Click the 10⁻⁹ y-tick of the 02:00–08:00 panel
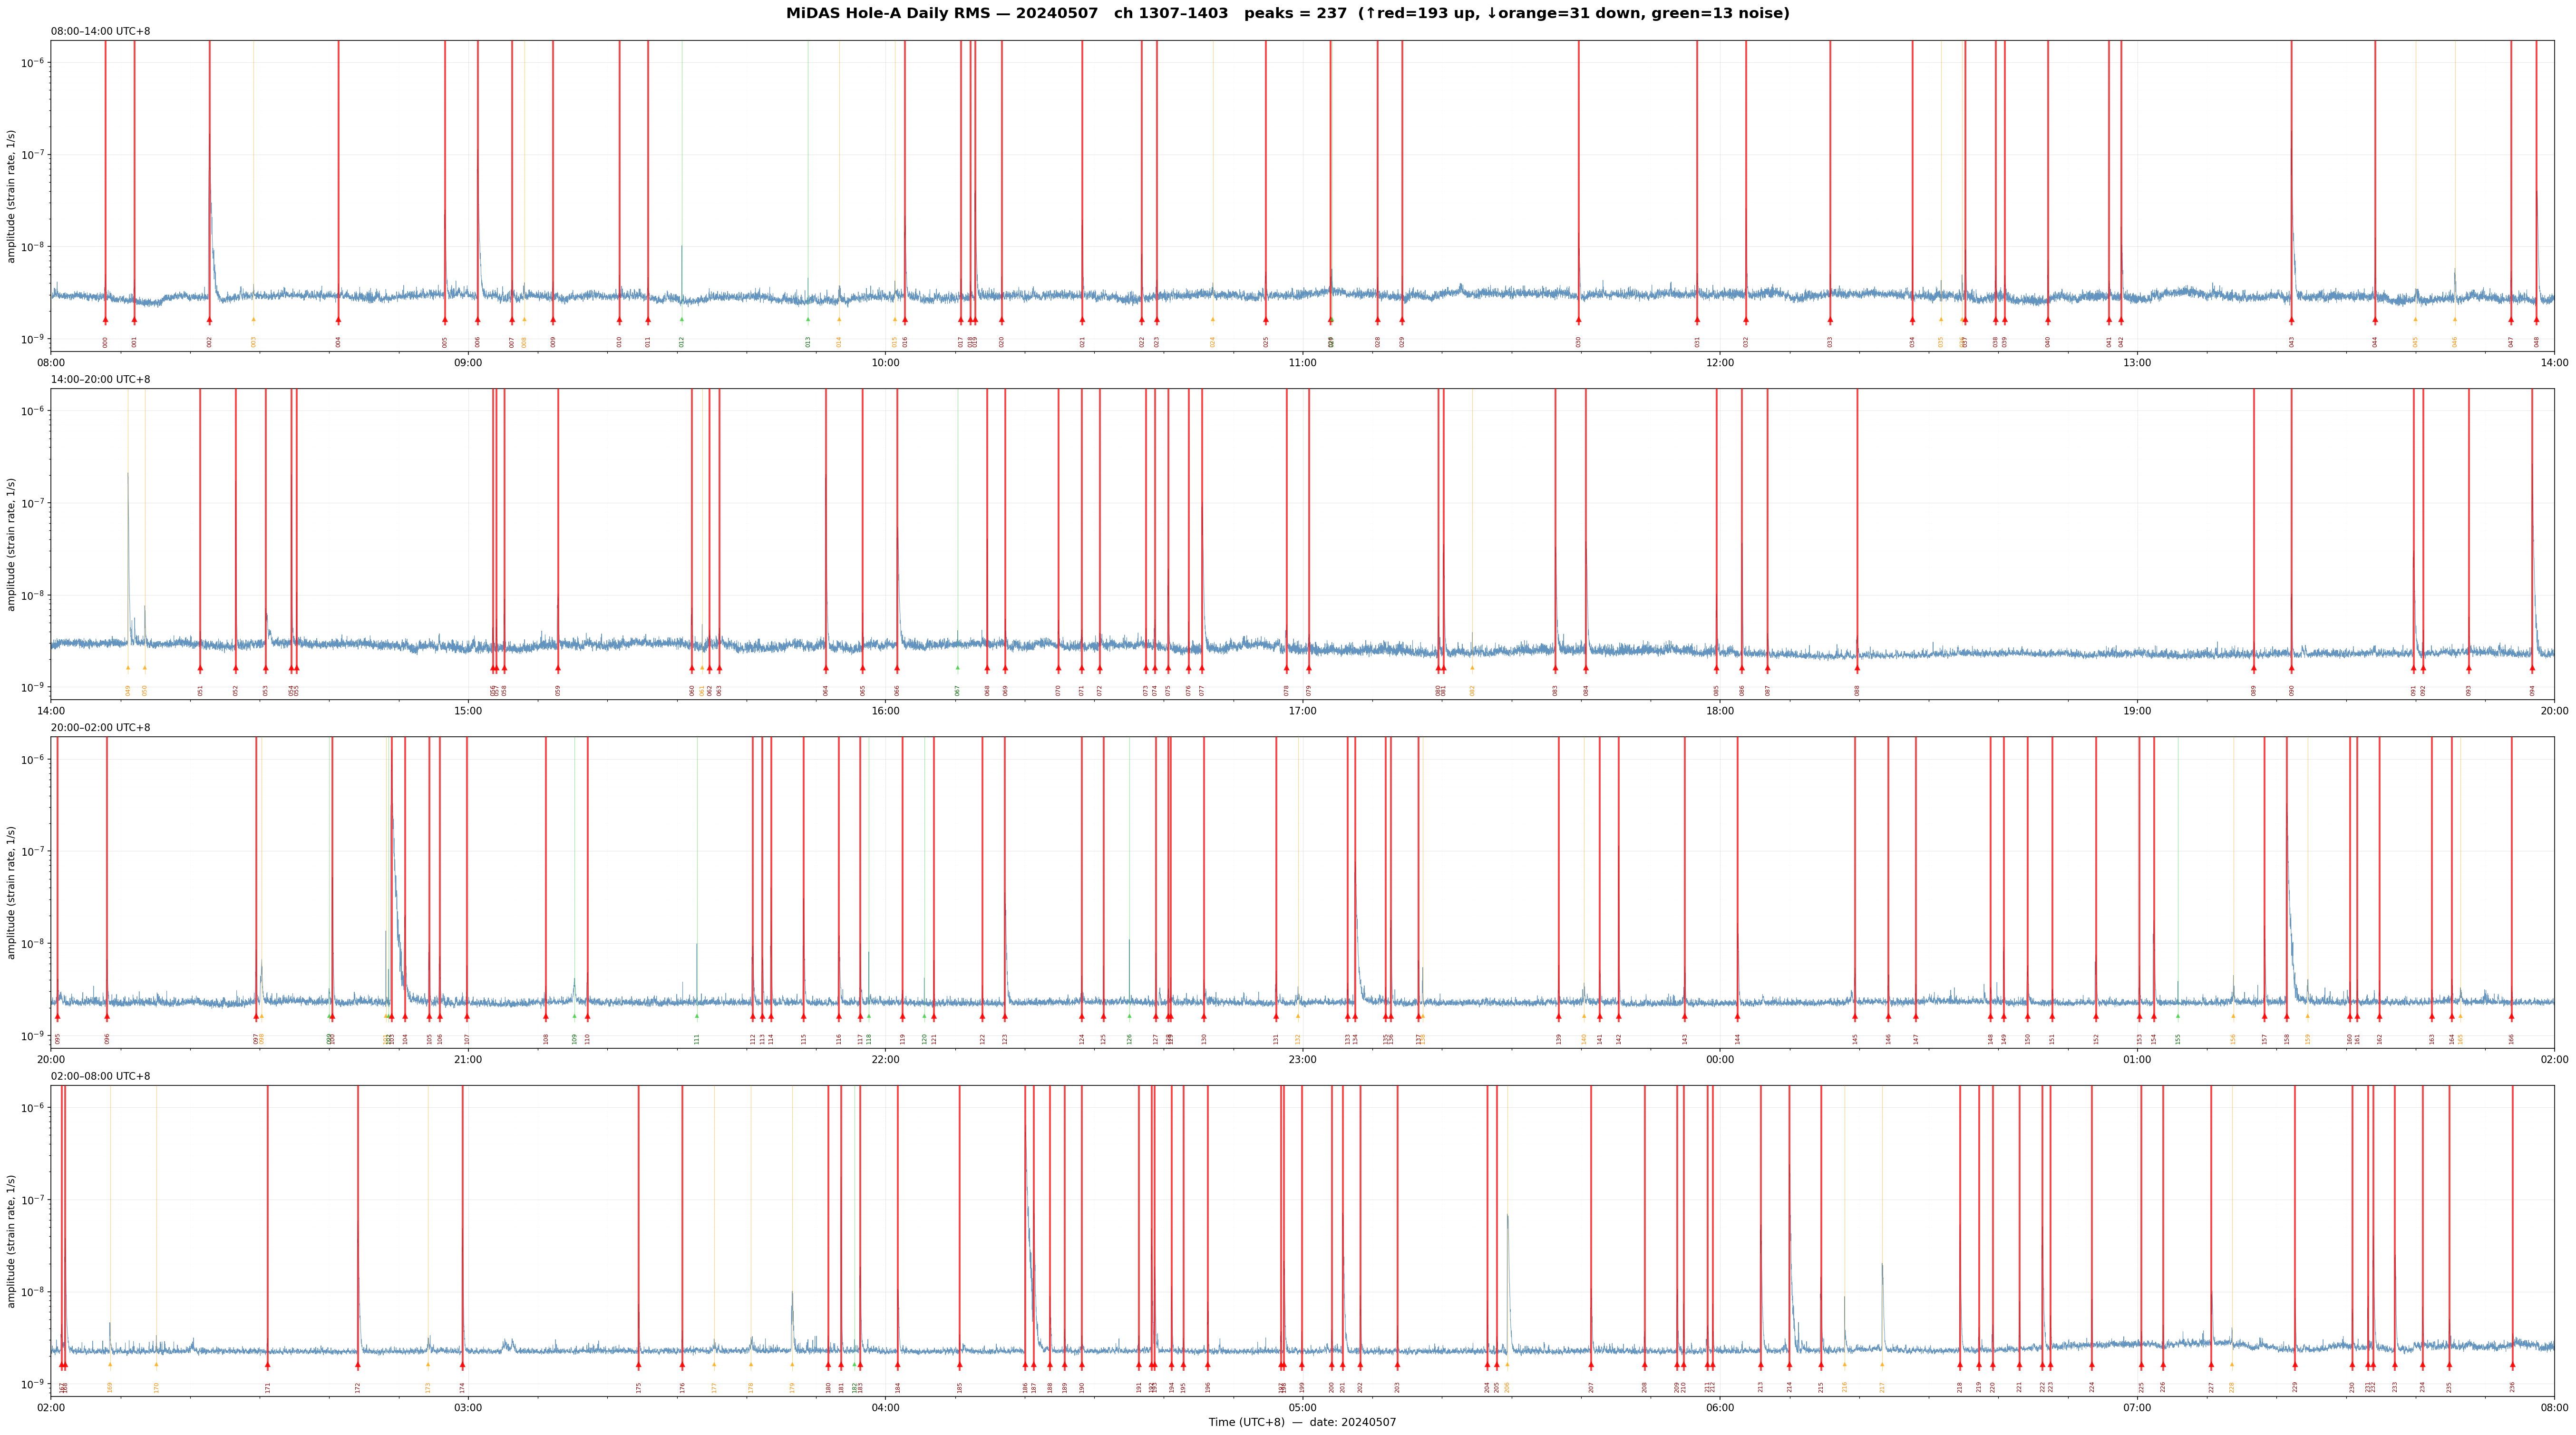The width and height of the screenshot is (2576, 1435). [32, 1384]
